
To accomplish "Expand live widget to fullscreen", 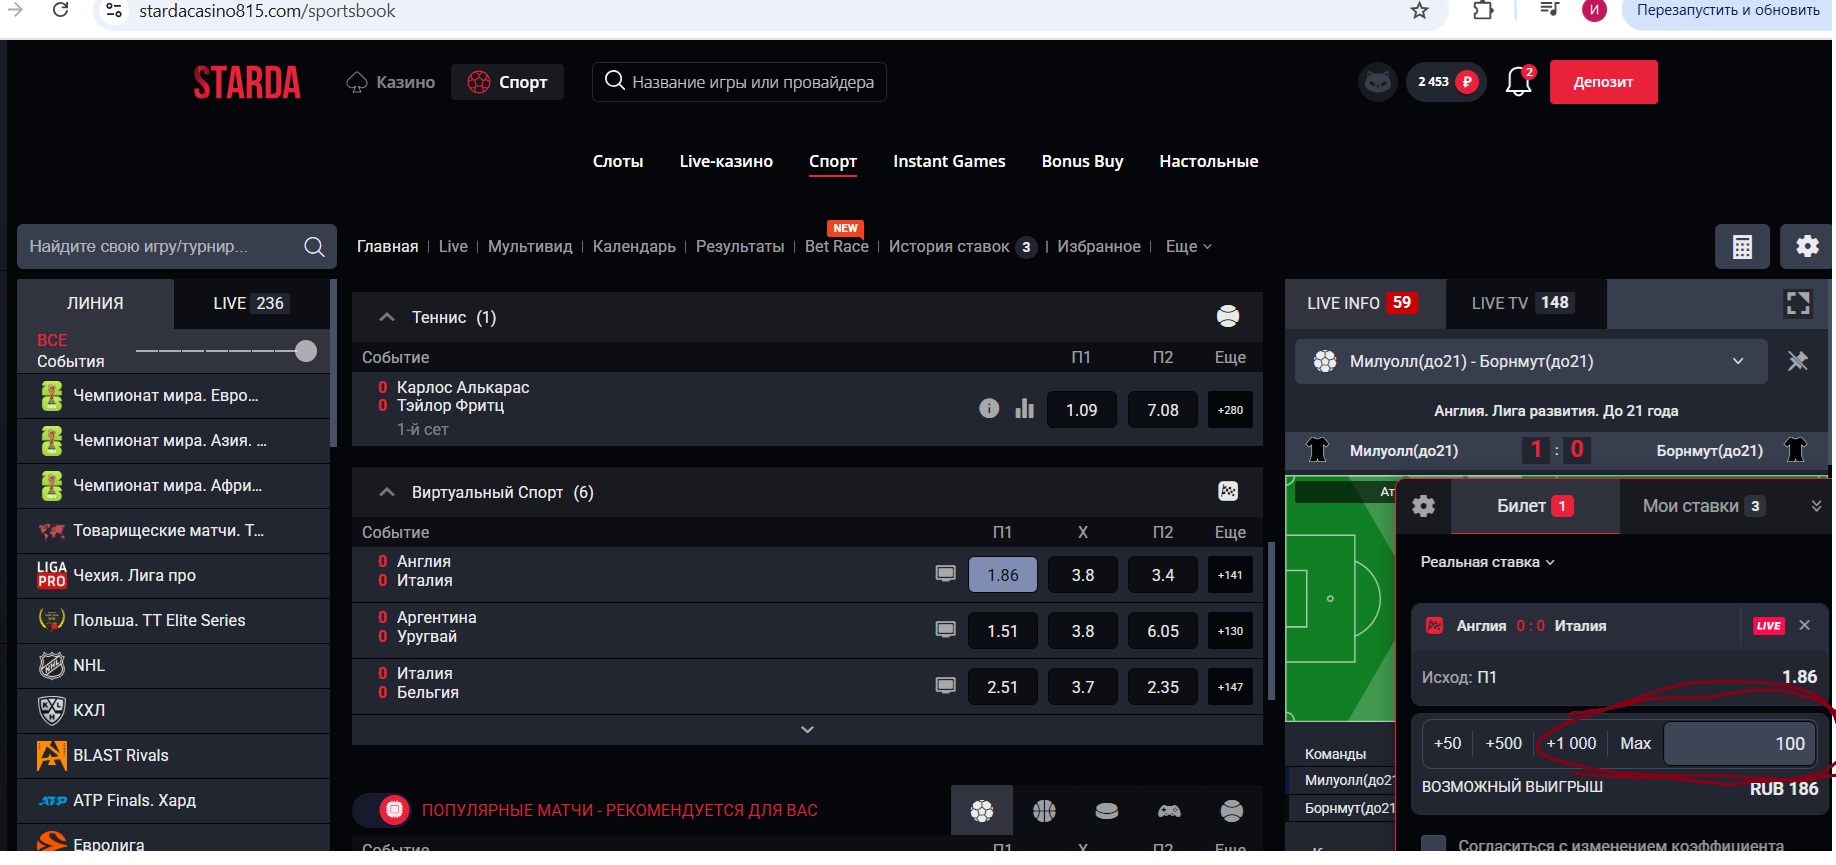I will pos(1797,304).
